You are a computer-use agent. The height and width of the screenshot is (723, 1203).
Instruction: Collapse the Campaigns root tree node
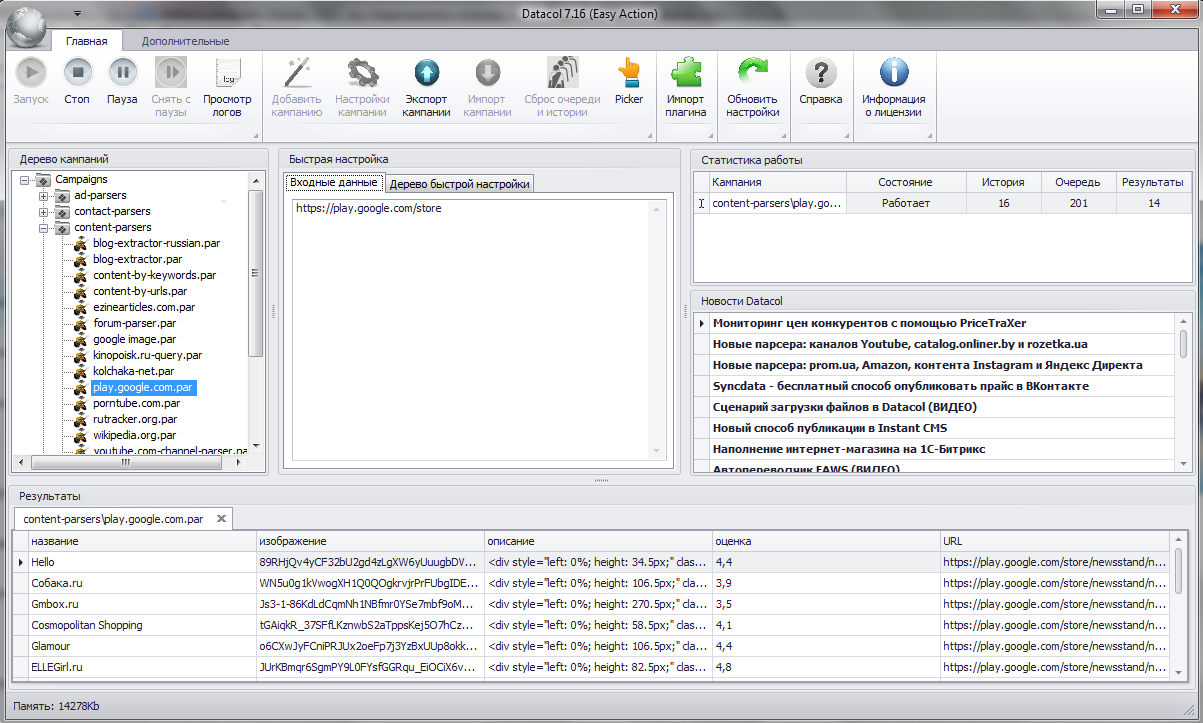[x=25, y=180]
